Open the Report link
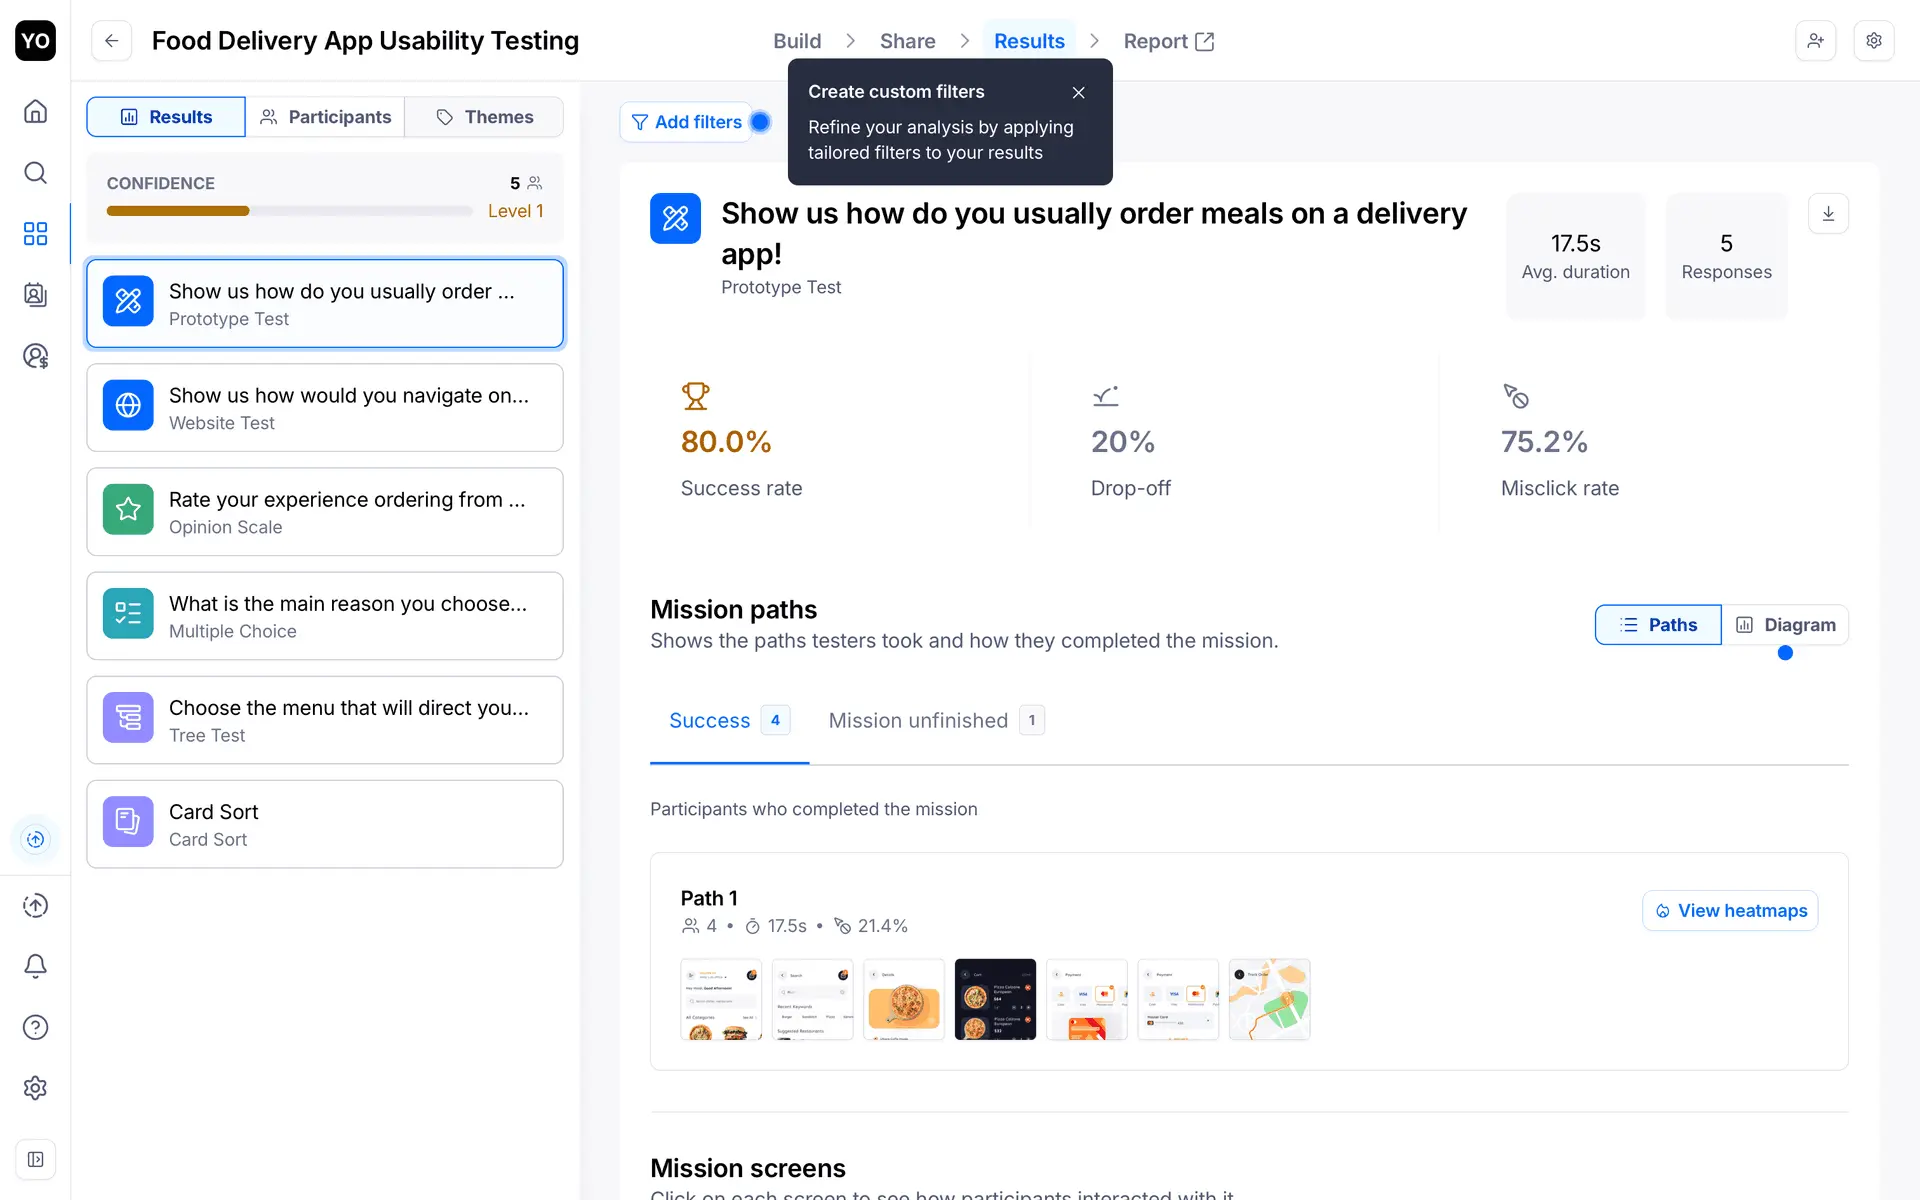The height and width of the screenshot is (1200, 1920). (1168, 41)
